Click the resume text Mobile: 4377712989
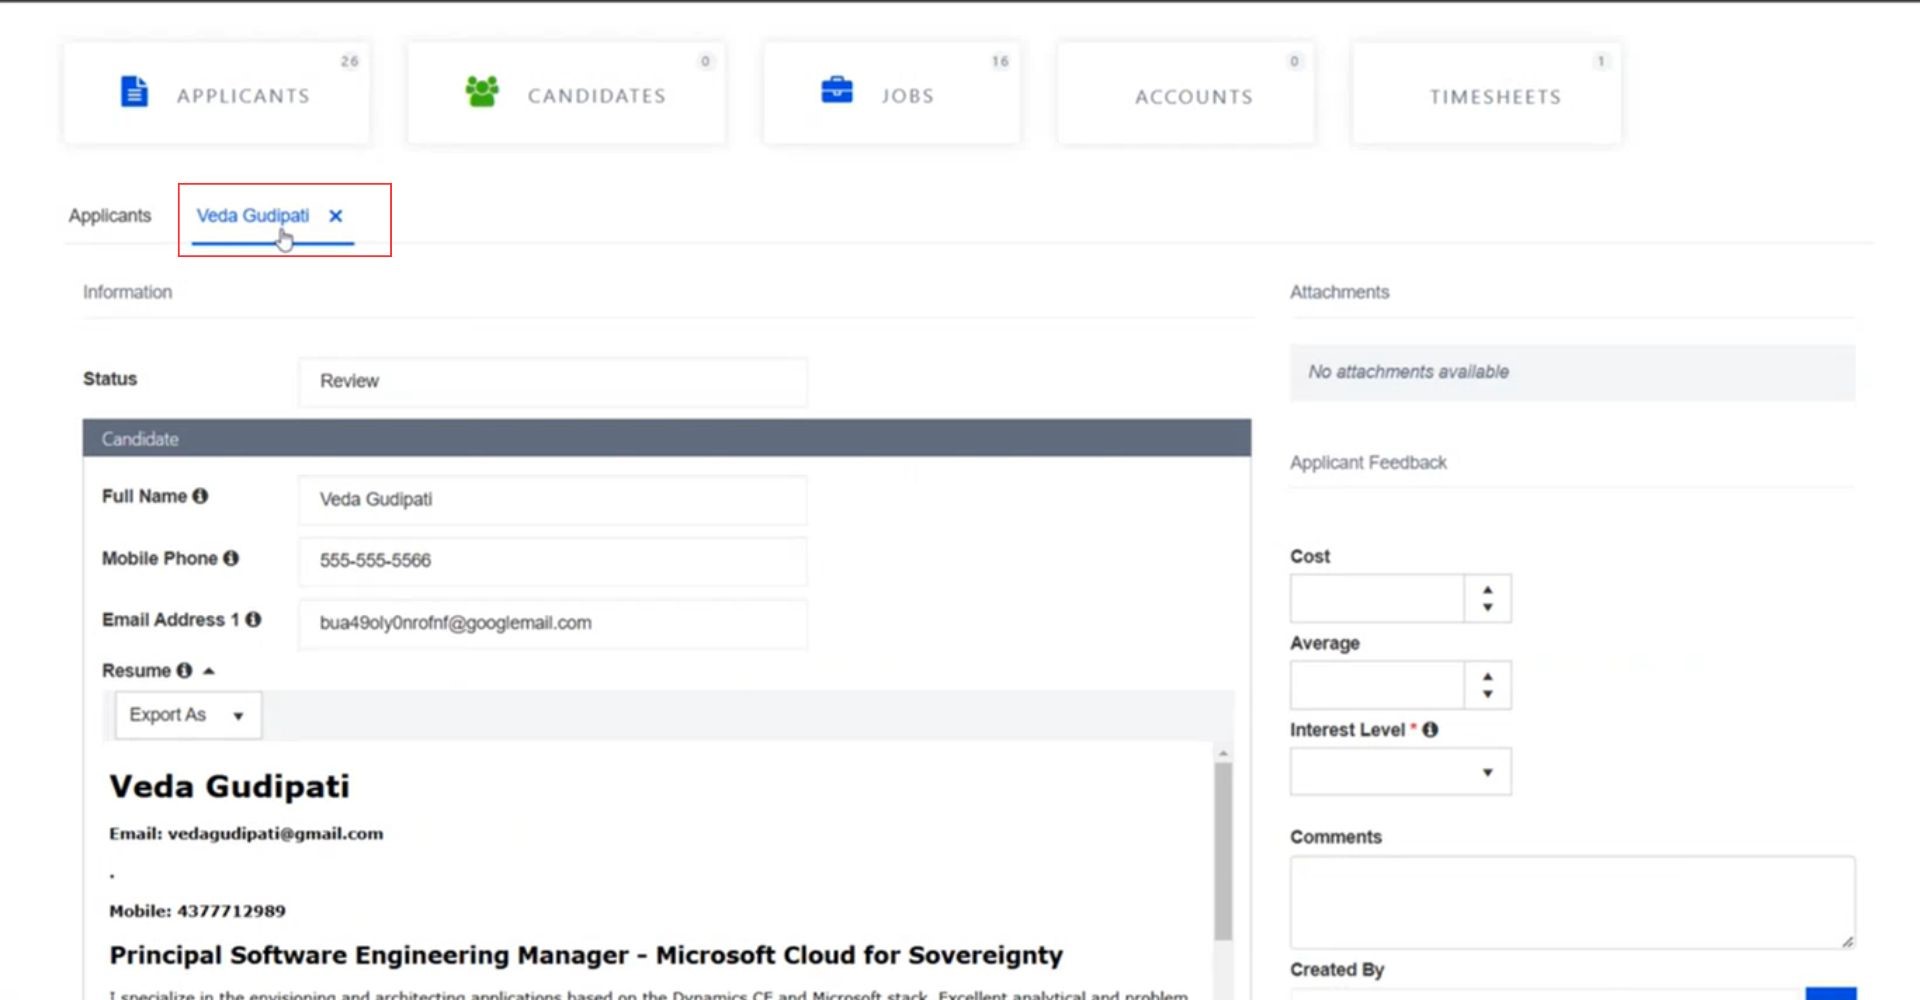 197,911
